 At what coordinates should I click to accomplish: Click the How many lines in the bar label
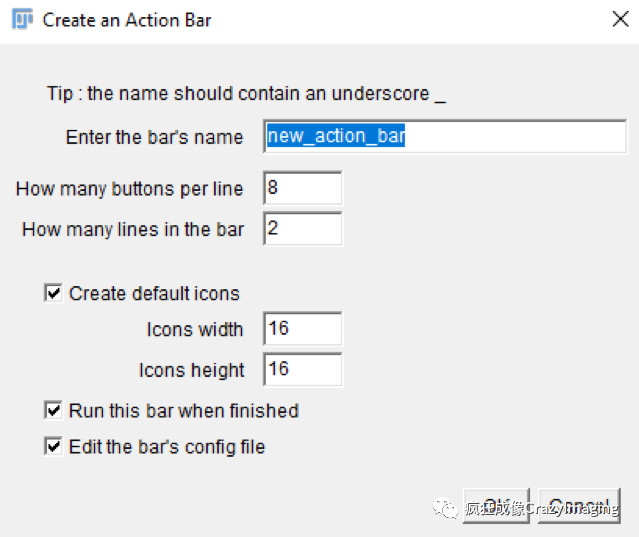point(133,229)
